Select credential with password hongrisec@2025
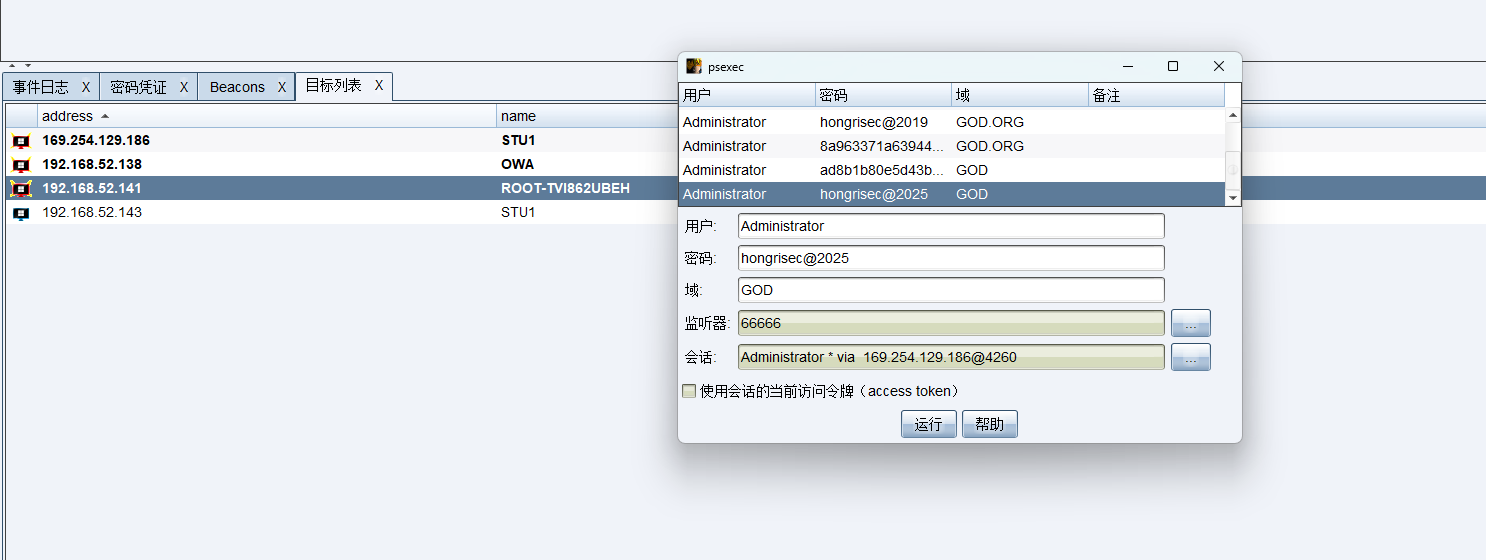 (951, 194)
